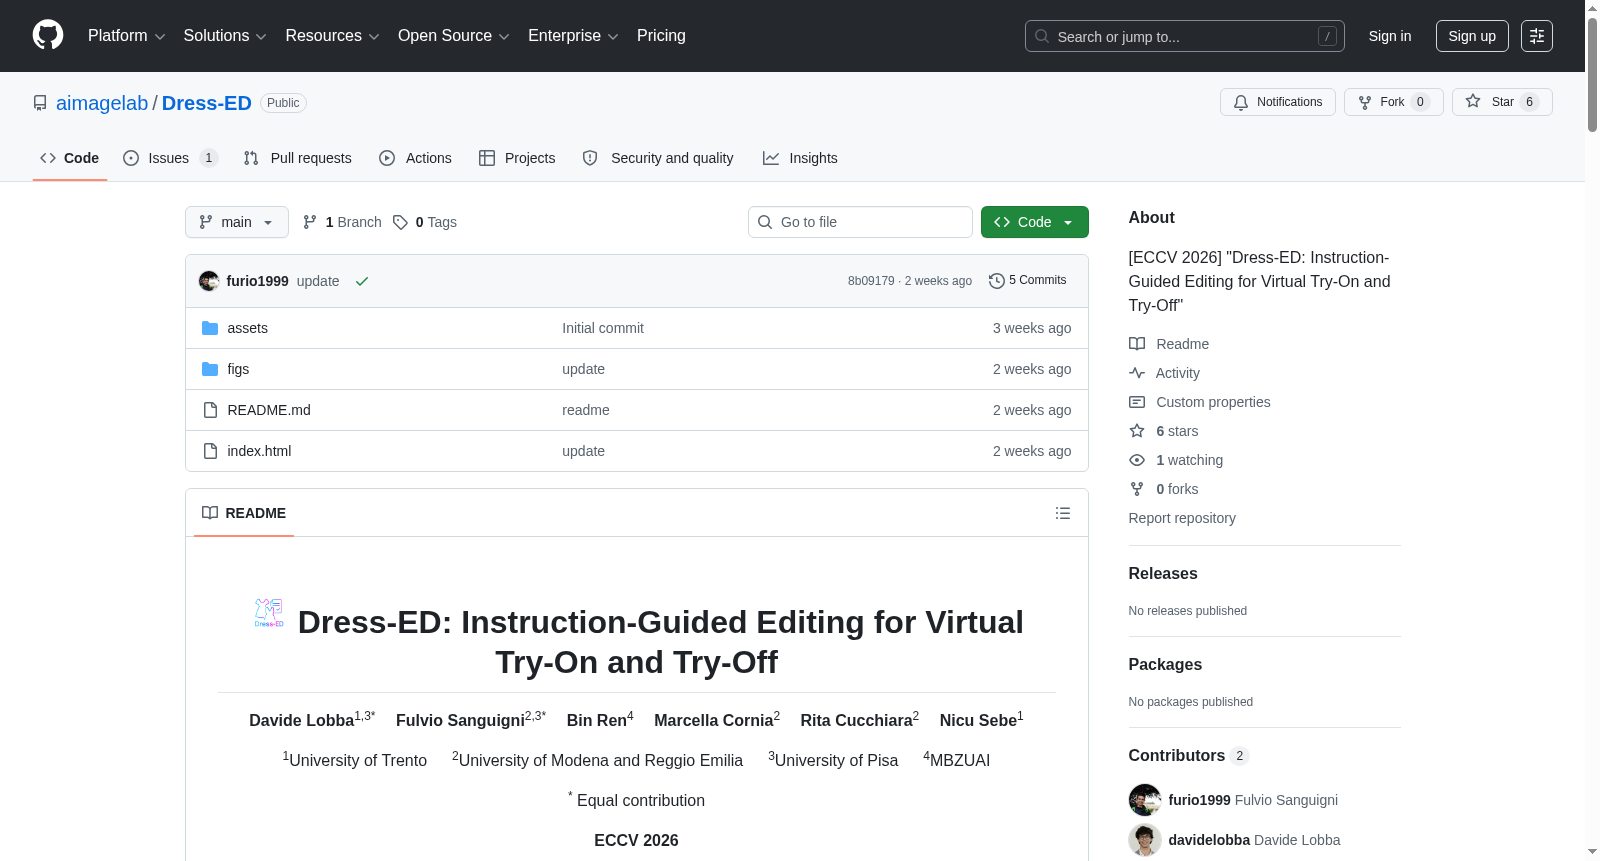This screenshot has height=861, width=1600.
Task: Jump to Readme from the About sidebar
Action: click(x=1169, y=344)
